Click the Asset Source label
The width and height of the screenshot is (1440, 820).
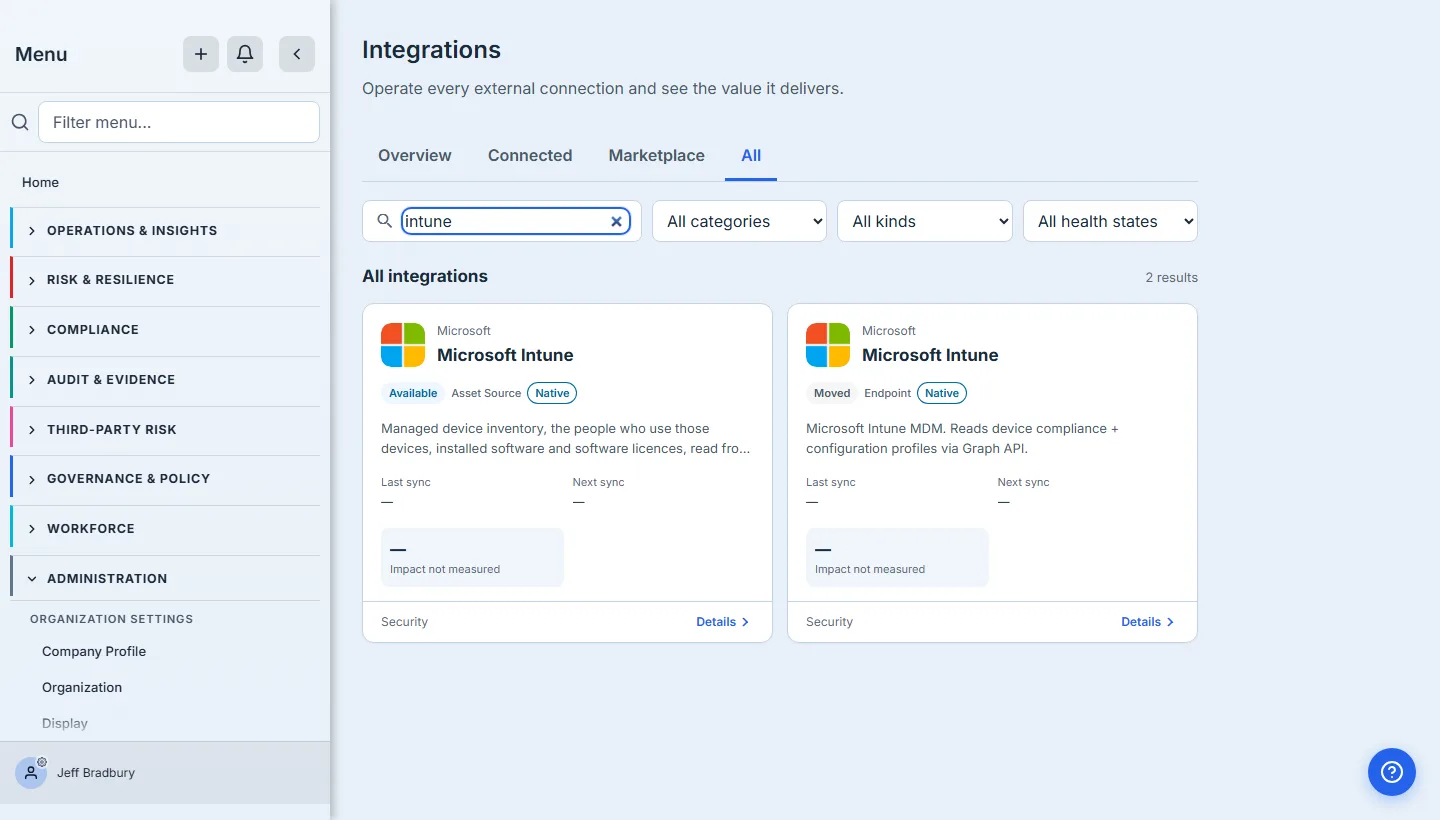coord(486,393)
